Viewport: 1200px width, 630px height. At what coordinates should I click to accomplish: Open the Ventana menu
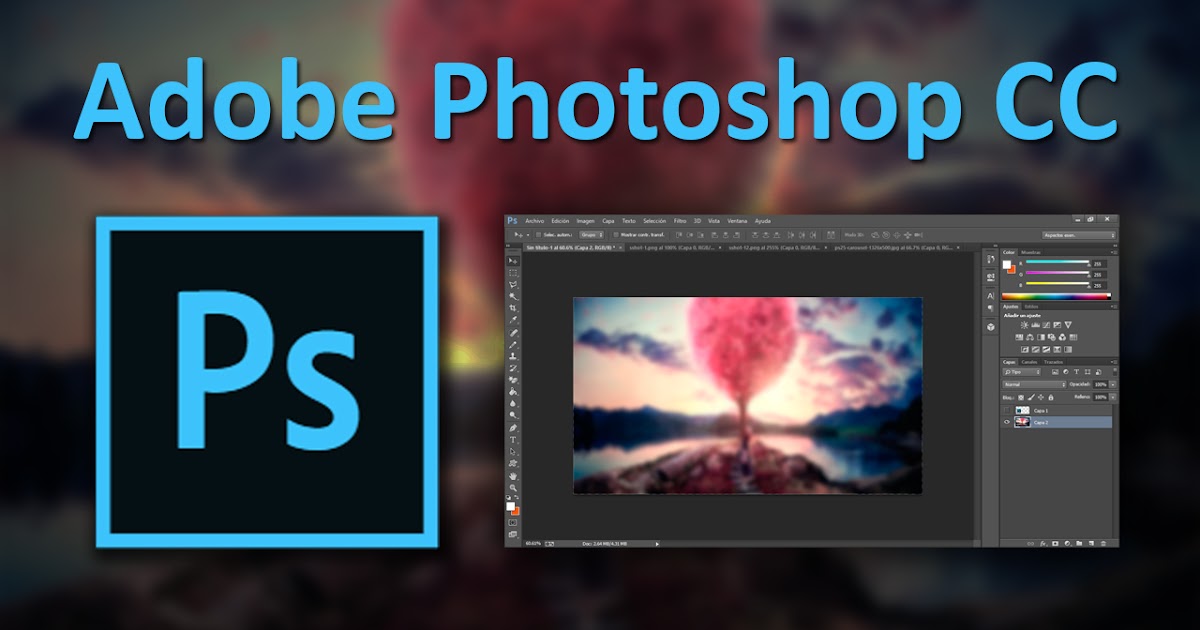point(737,221)
